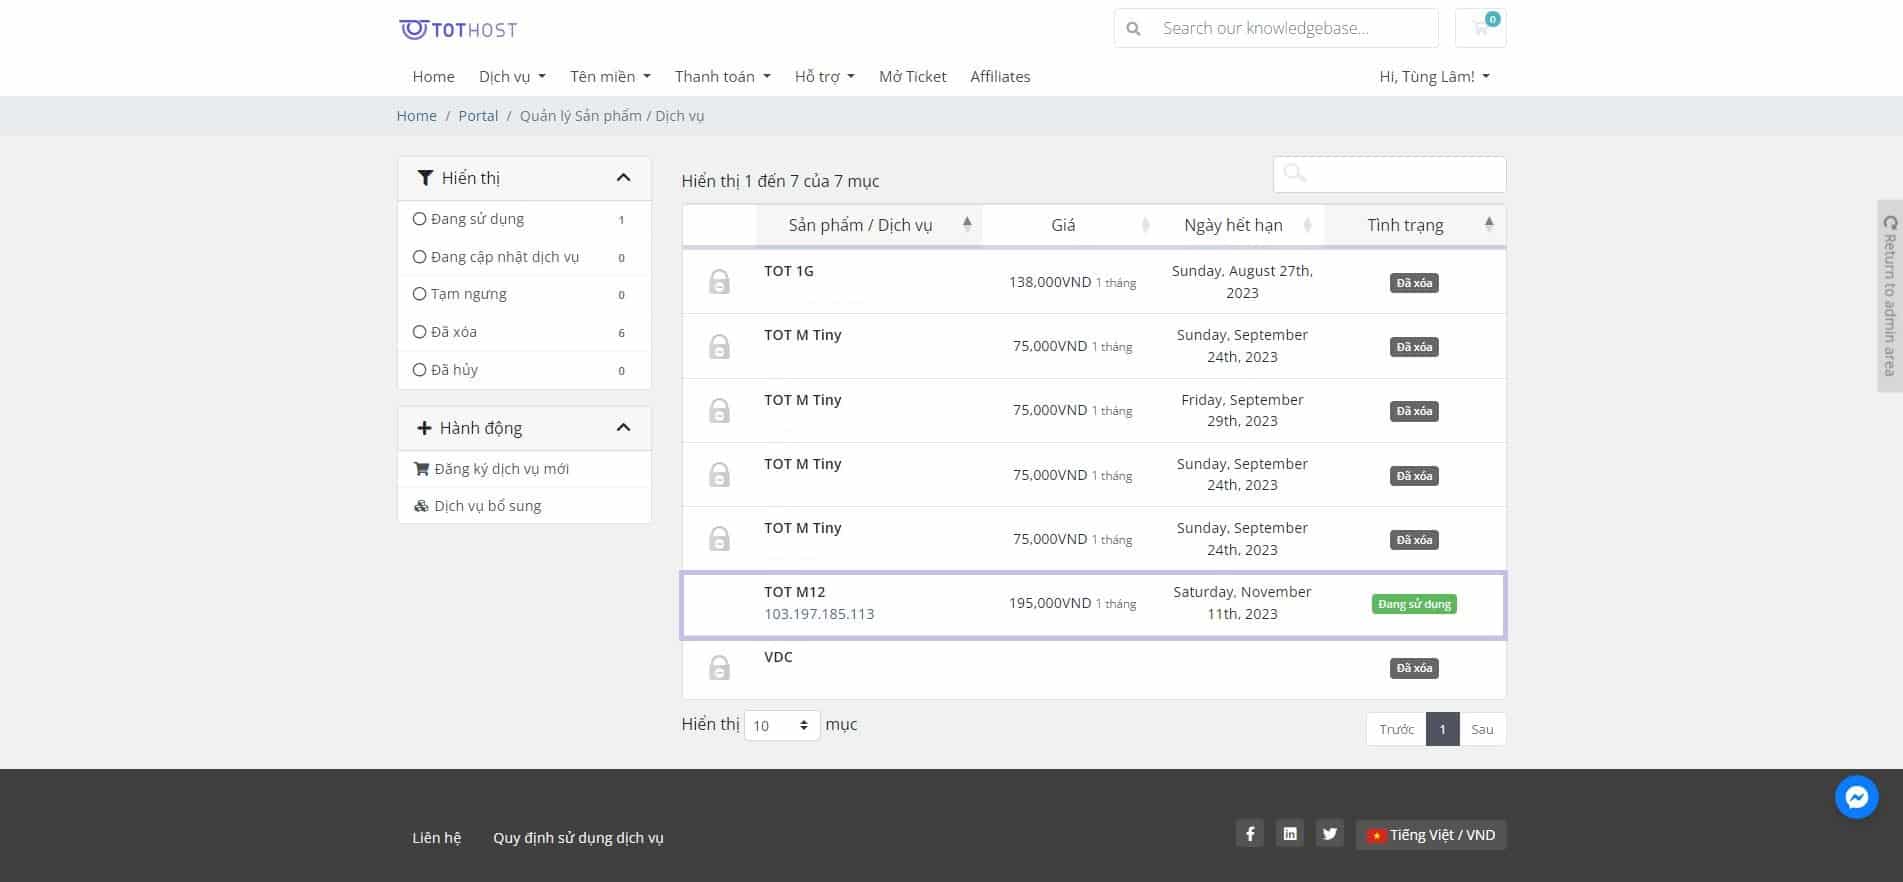This screenshot has width=1903, height=882.
Task: Click the TOTHOST logo
Action: point(458,29)
